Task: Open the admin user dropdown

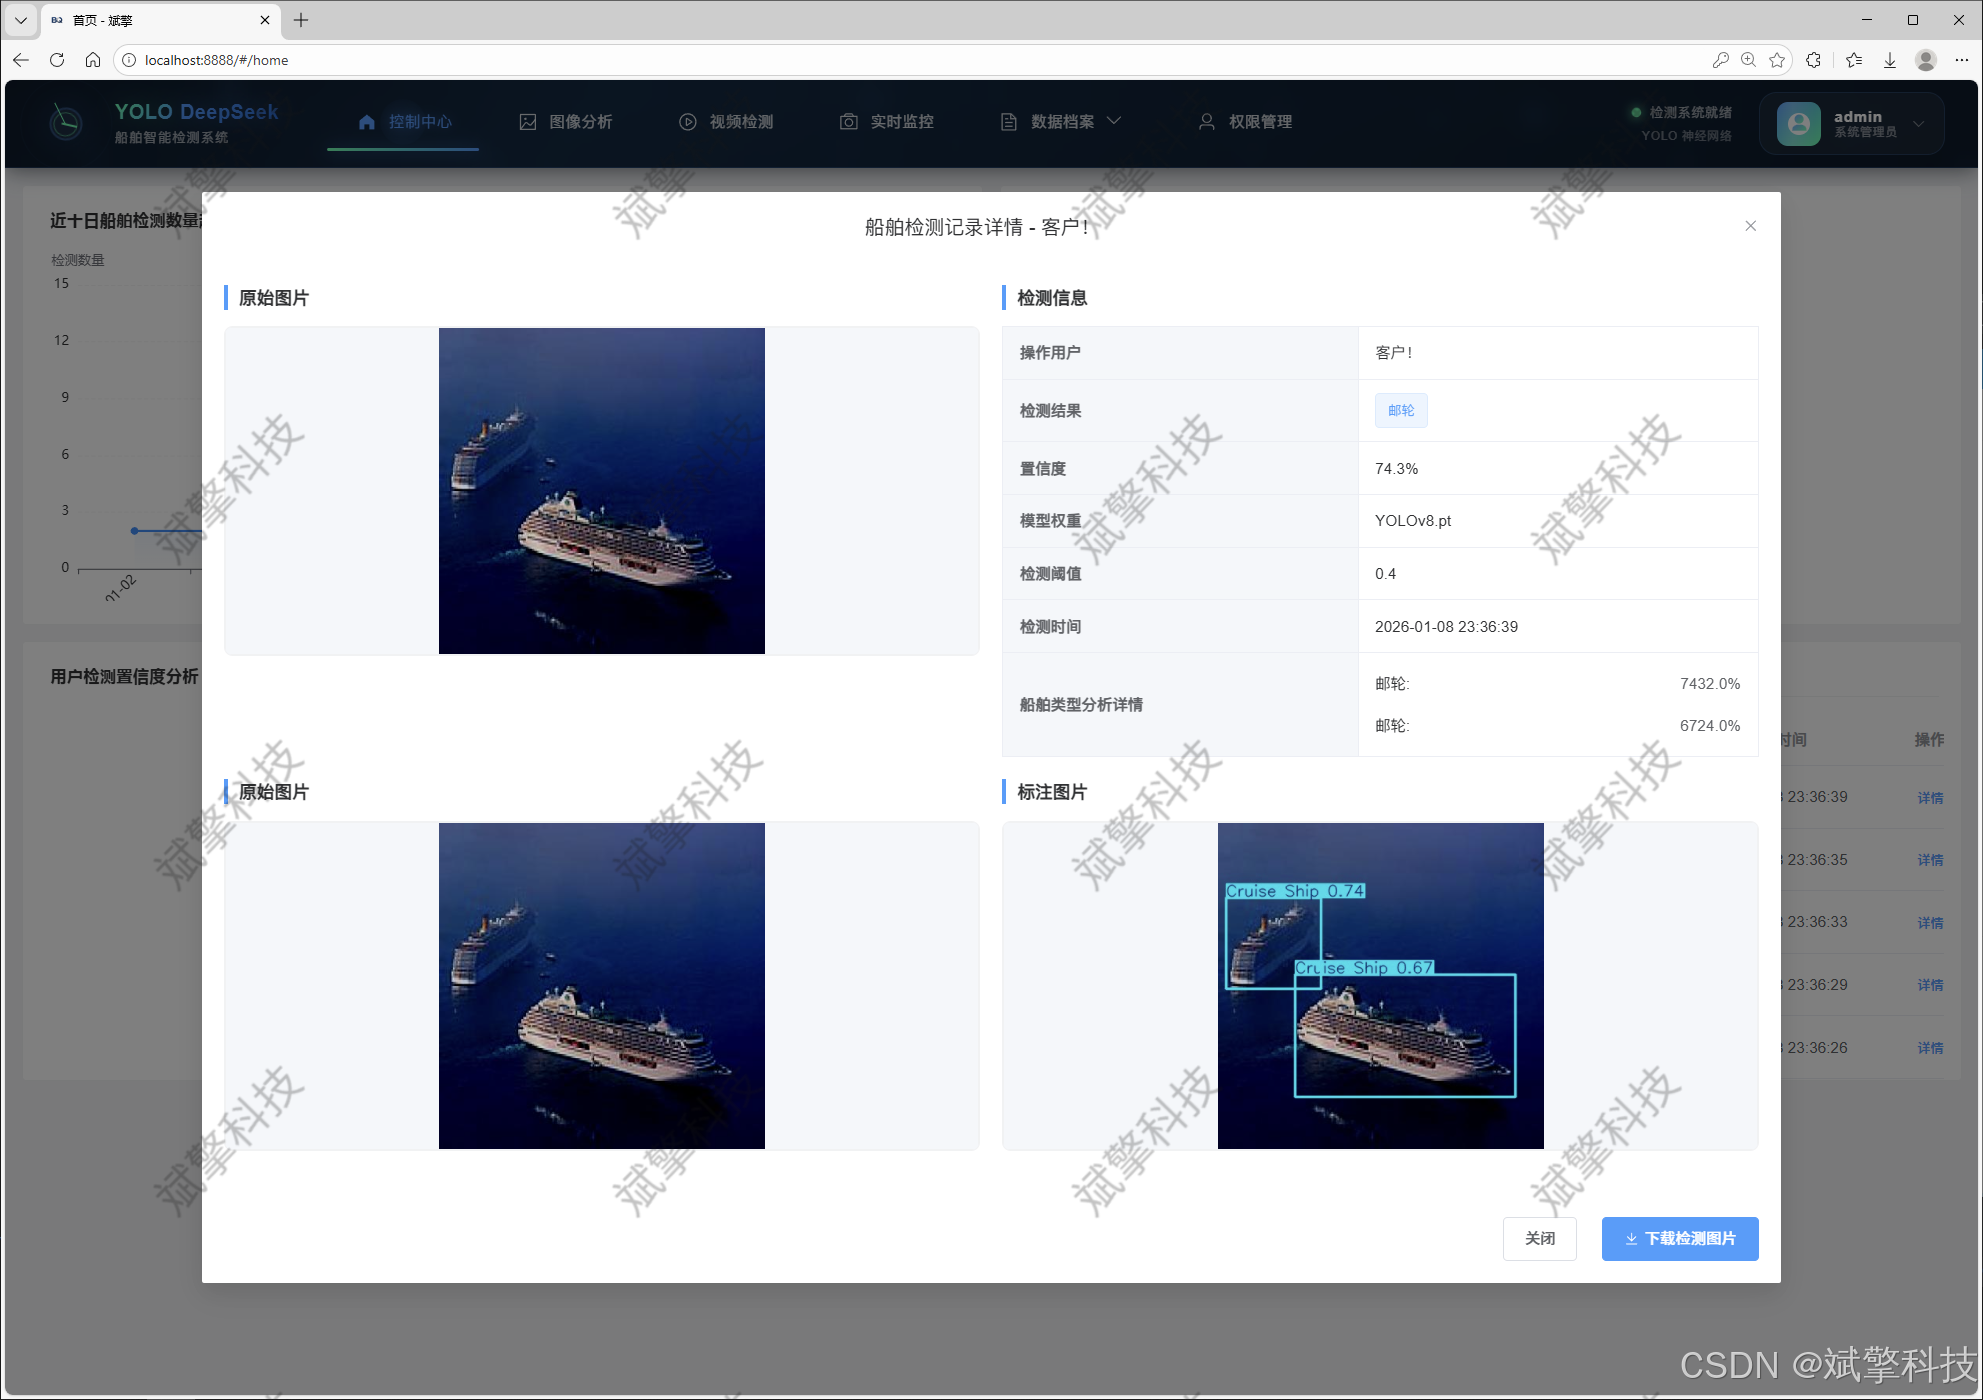Action: pos(1851,123)
